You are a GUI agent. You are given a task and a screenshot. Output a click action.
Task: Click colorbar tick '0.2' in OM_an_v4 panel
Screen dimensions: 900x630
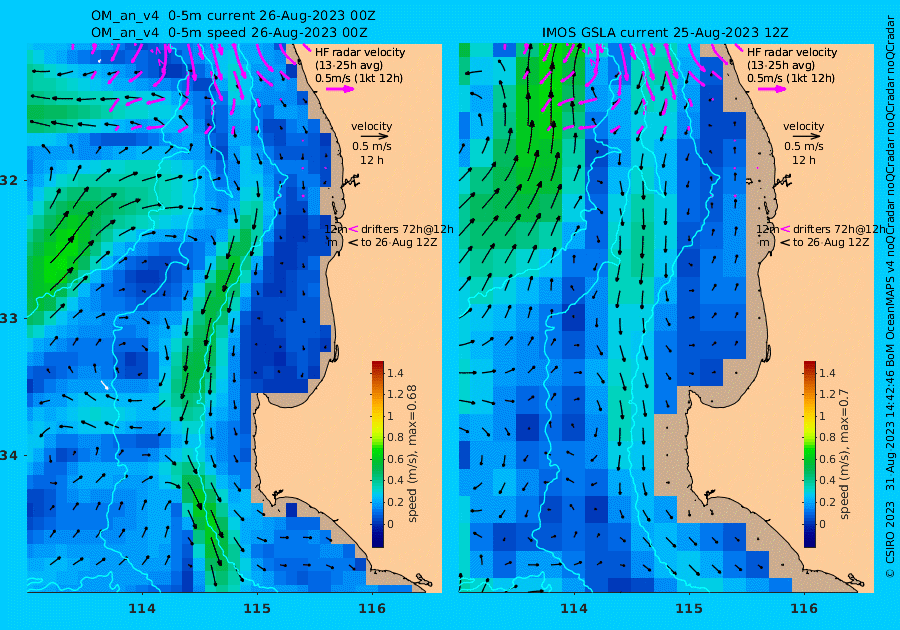click(x=395, y=502)
